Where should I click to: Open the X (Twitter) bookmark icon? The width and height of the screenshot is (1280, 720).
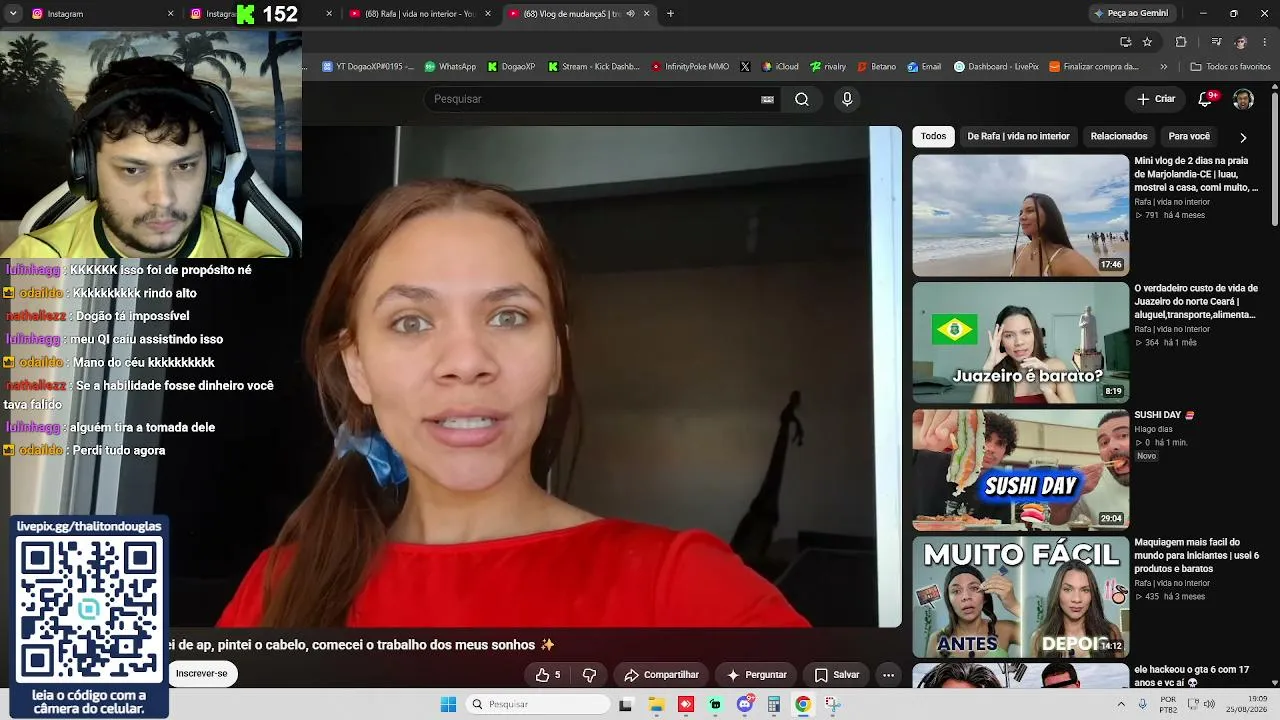[x=745, y=67]
